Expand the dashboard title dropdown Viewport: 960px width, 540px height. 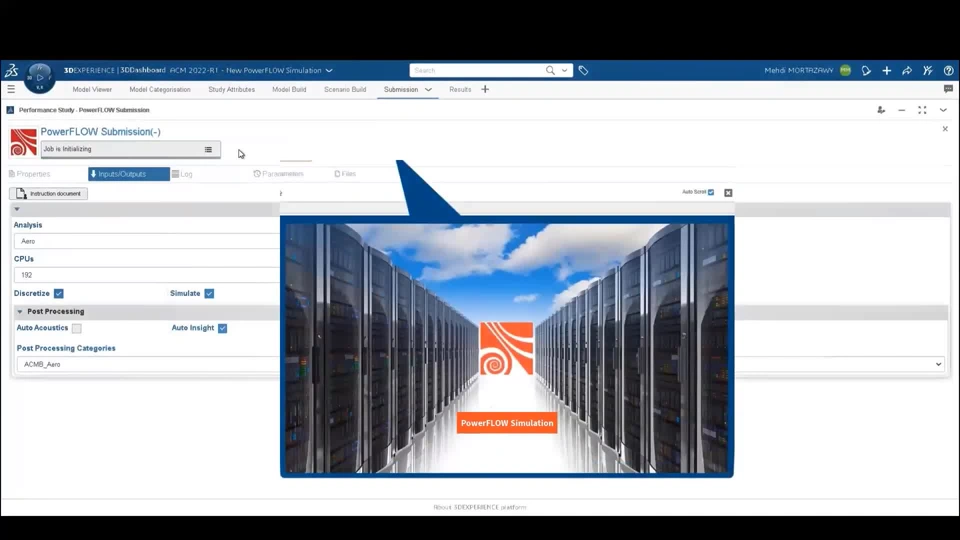tap(329, 70)
